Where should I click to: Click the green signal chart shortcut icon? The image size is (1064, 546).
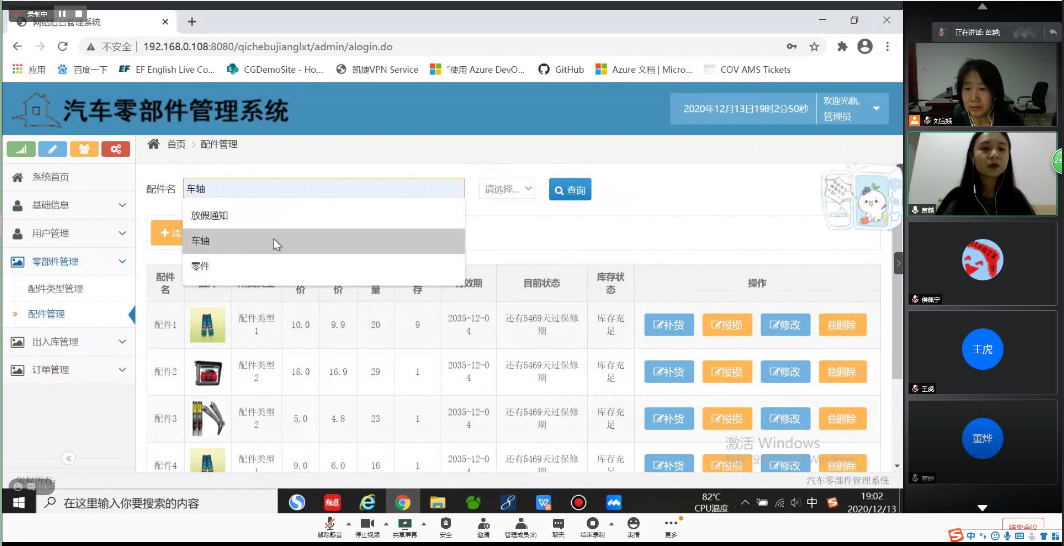point(21,149)
